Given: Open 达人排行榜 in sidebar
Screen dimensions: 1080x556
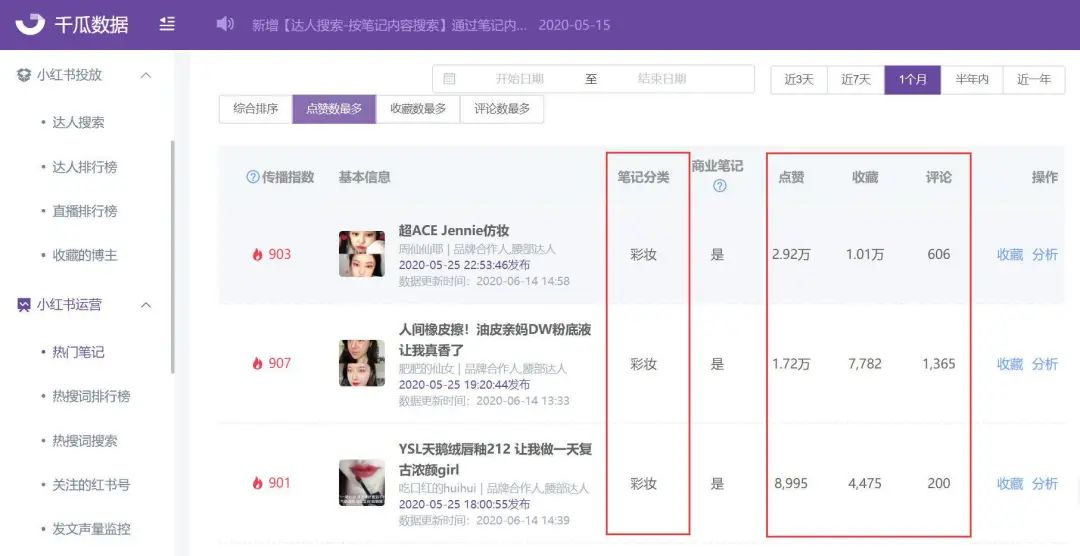Looking at the screenshot, I should click(x=85, y=167).
